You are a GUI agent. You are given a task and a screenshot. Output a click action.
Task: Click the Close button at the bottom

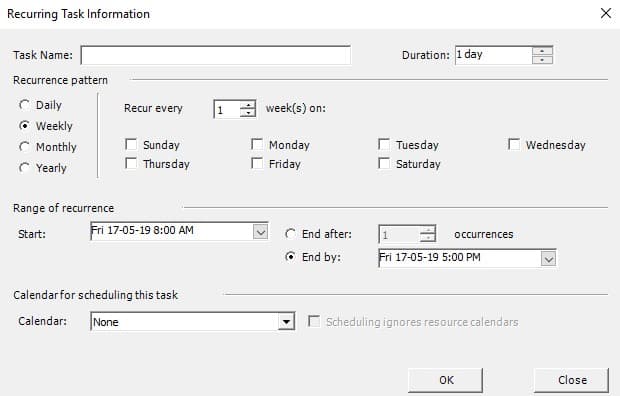[572, 380]
